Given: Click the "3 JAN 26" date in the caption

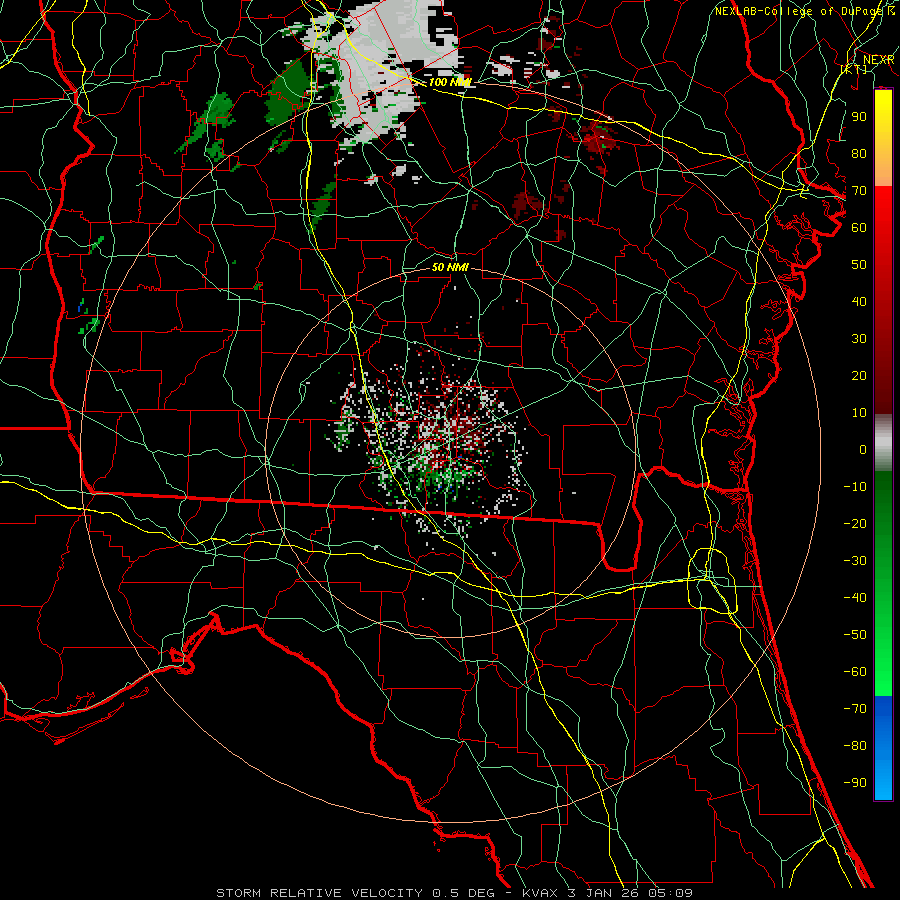Looking at the screenshot, I should coord(605,893).
